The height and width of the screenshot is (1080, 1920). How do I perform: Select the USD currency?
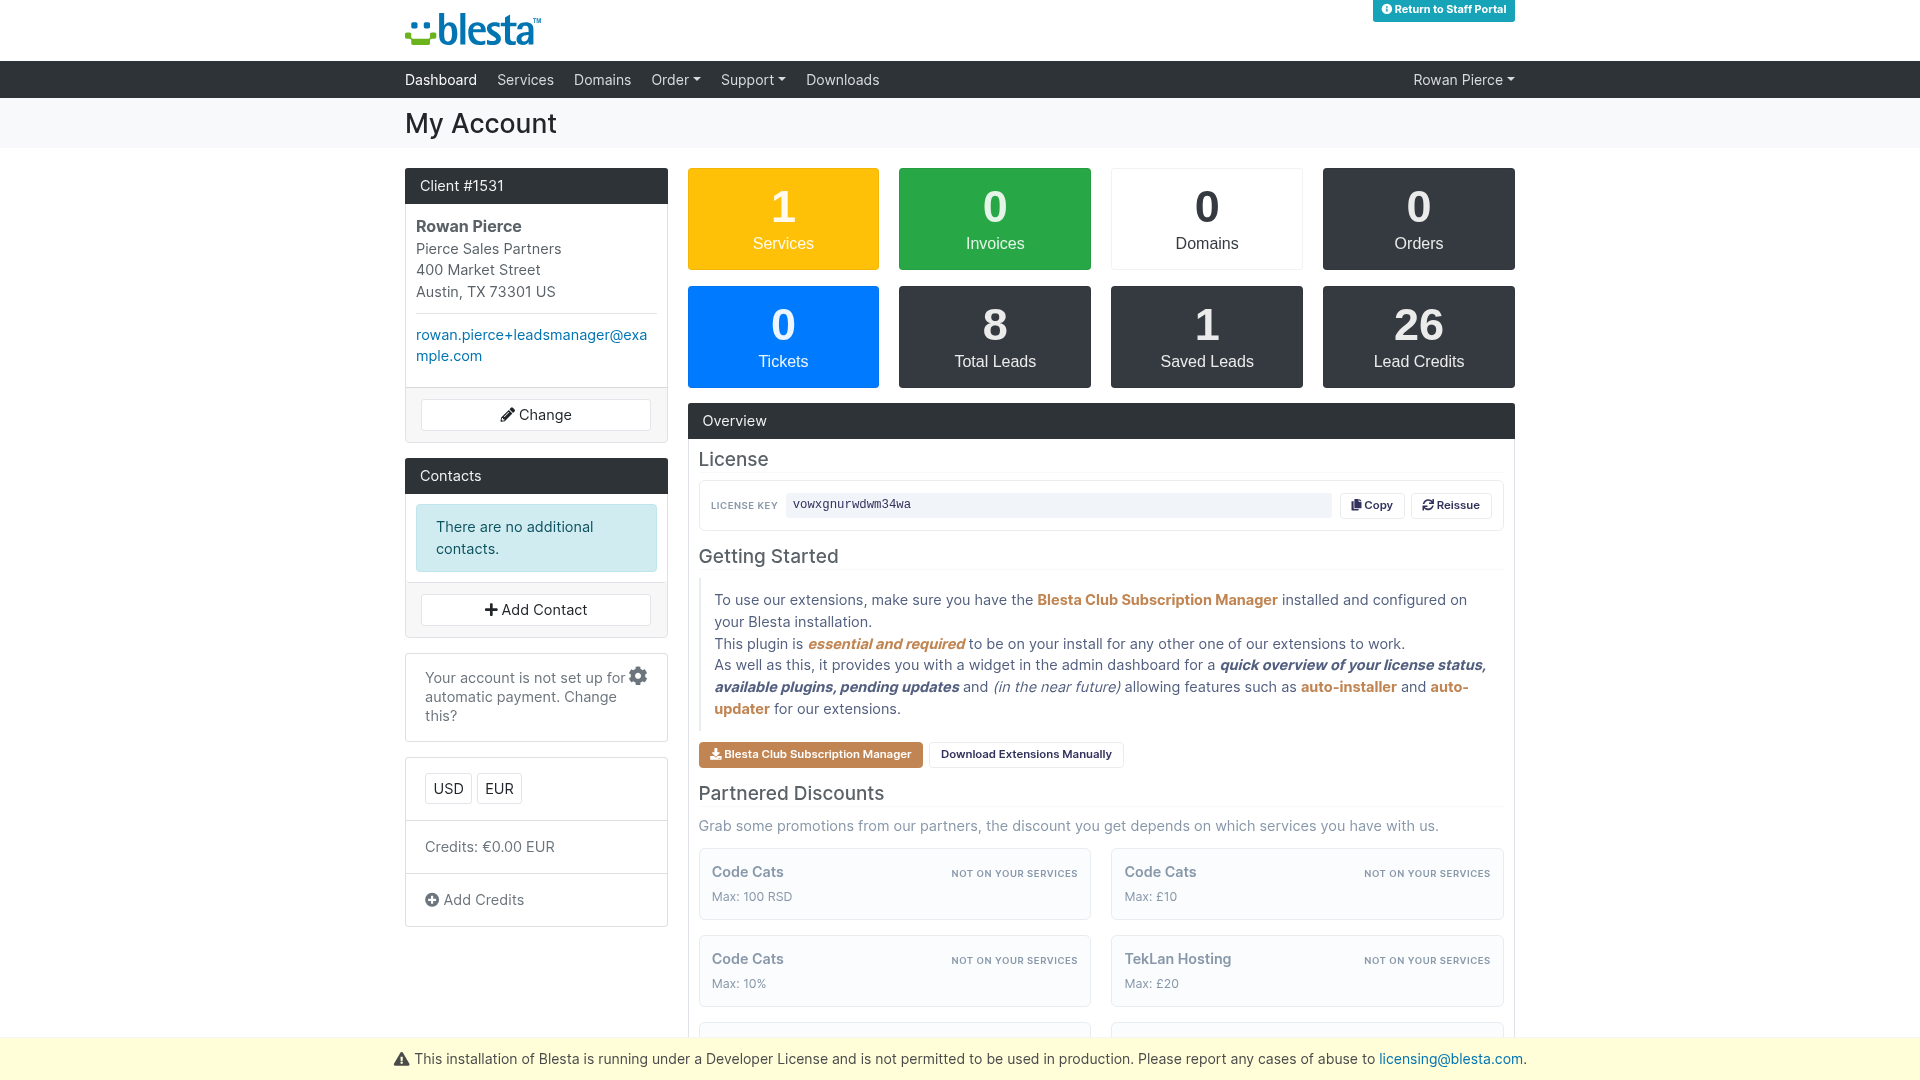tap(448, 789)
